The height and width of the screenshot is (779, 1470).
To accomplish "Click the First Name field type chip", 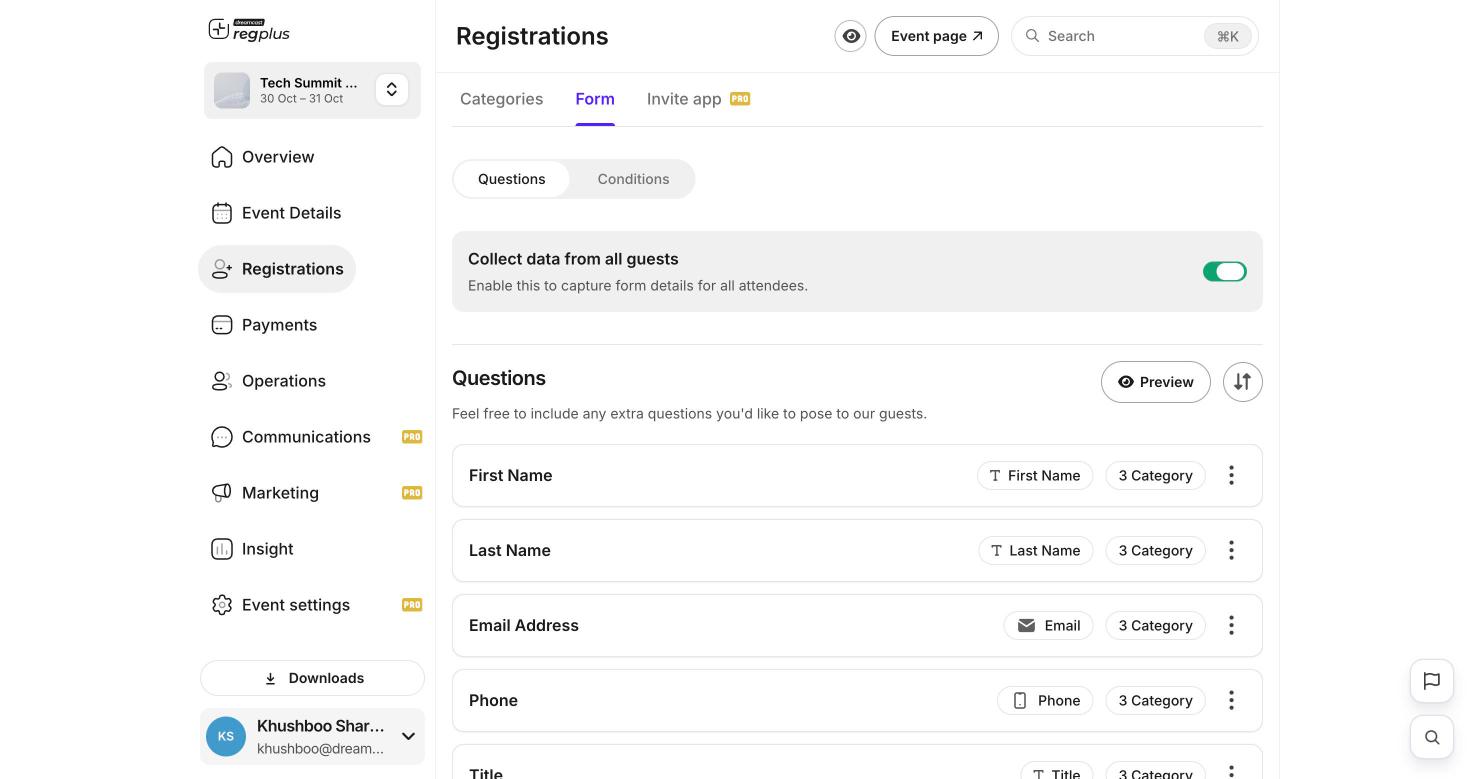I will pos(1035,476).
